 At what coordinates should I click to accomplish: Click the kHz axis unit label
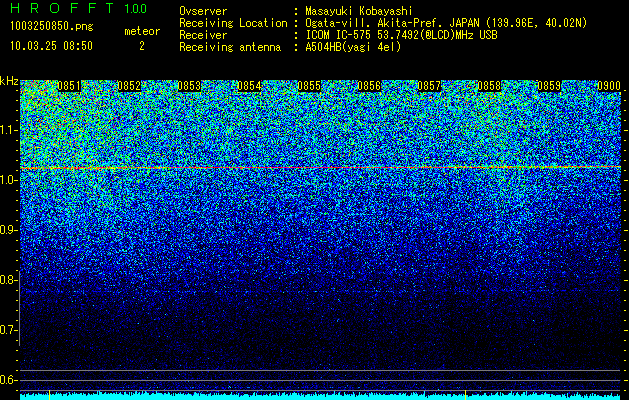(9, 81)
